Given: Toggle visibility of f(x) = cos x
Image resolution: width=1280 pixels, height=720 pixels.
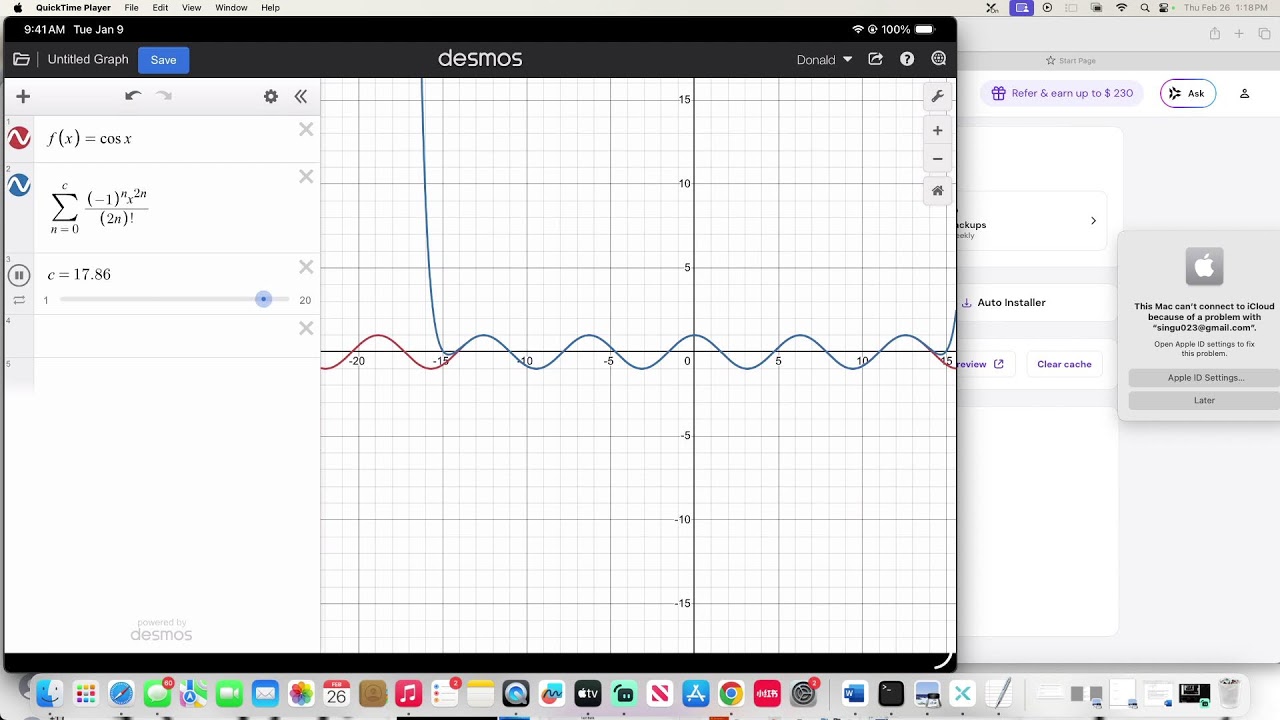Looking at the screenshot, I should click(19, 139).
